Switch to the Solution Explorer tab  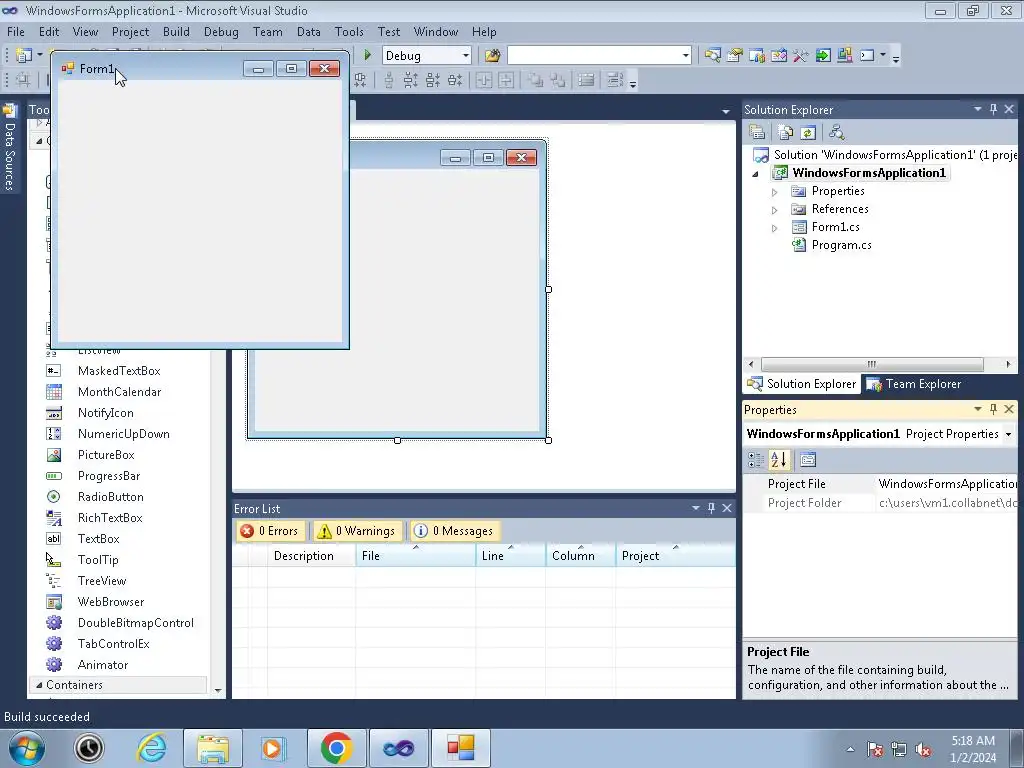tap(801, 384)
